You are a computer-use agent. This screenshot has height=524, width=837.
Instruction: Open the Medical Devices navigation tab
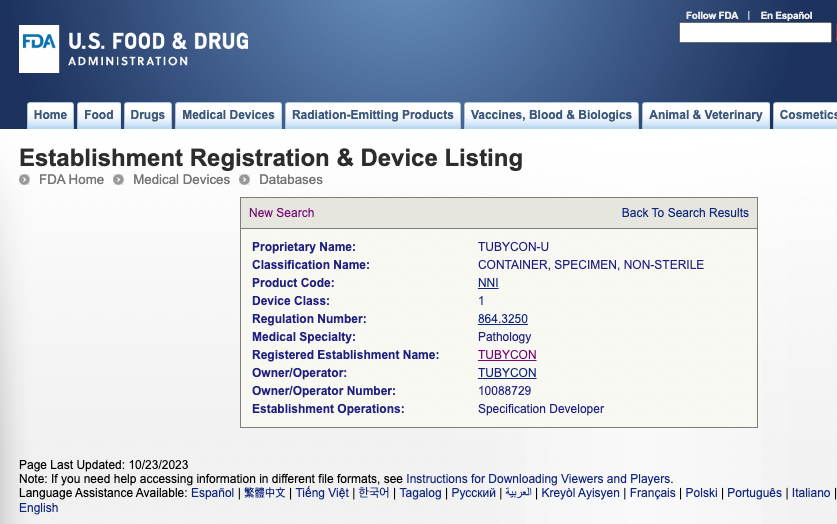pyautogui.click(x=228, y=115)
